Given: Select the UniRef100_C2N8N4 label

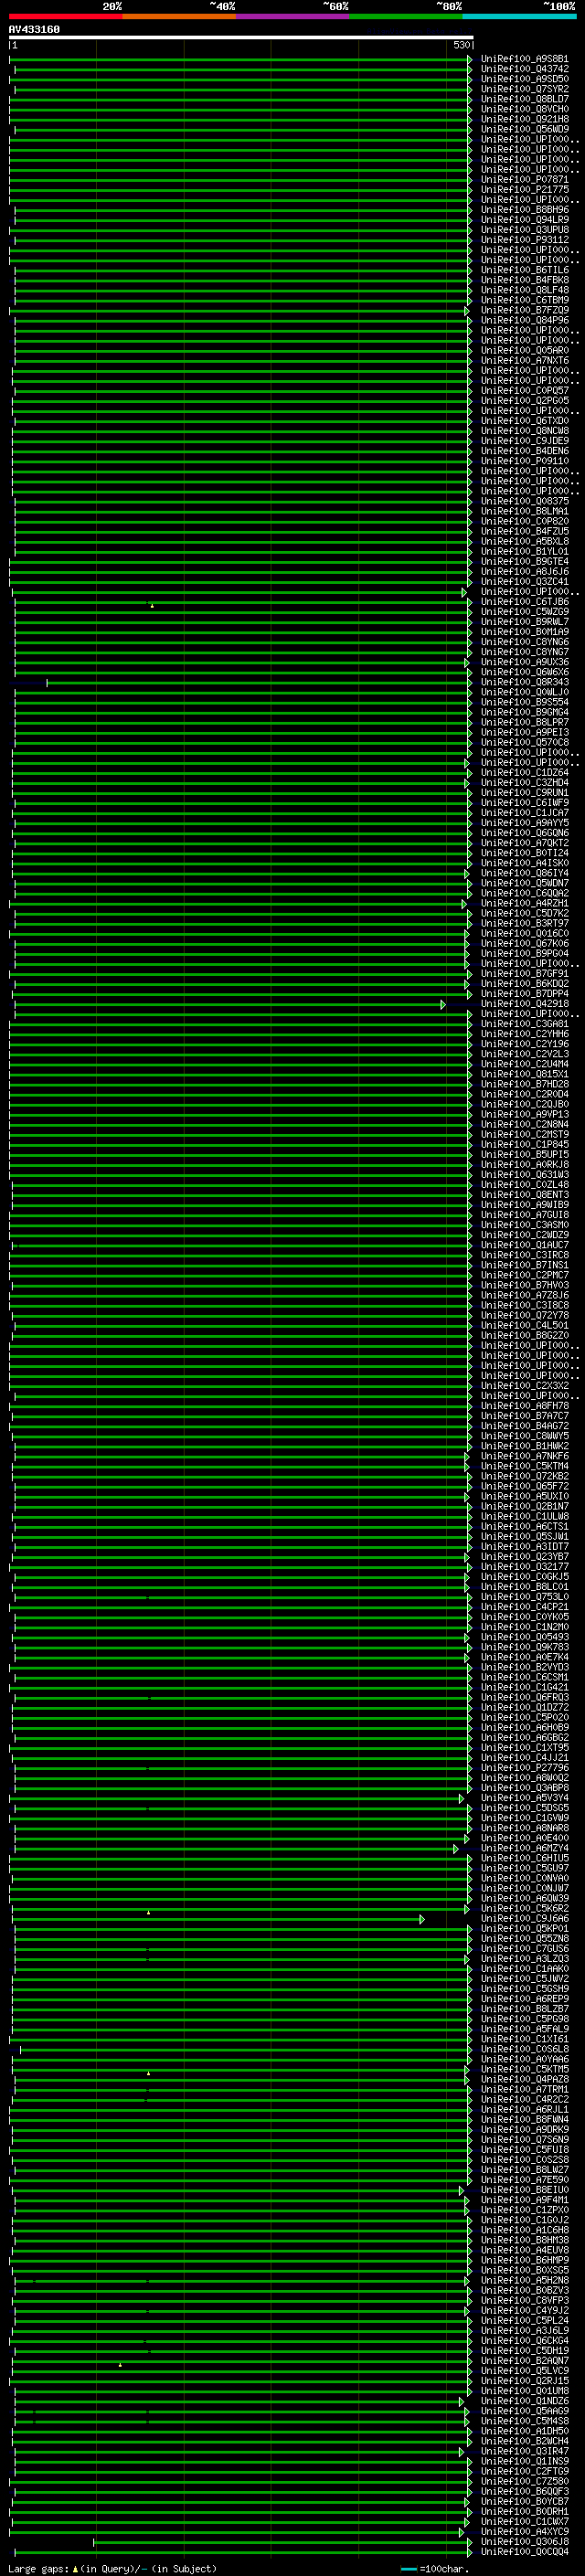Looking at the screenshot, I should point(524,1124).
